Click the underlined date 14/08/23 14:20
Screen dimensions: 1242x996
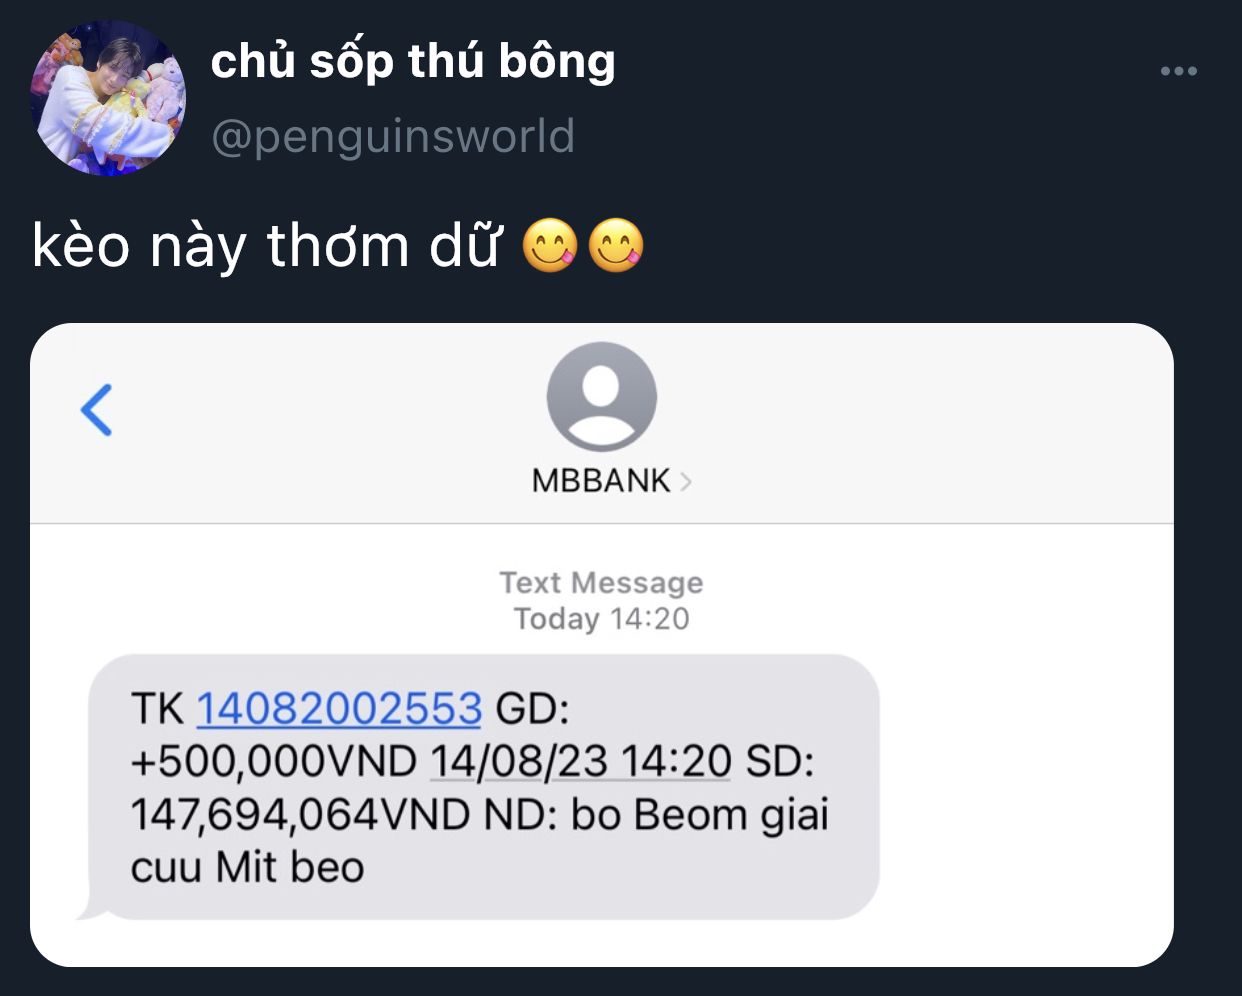click(581, 762)
